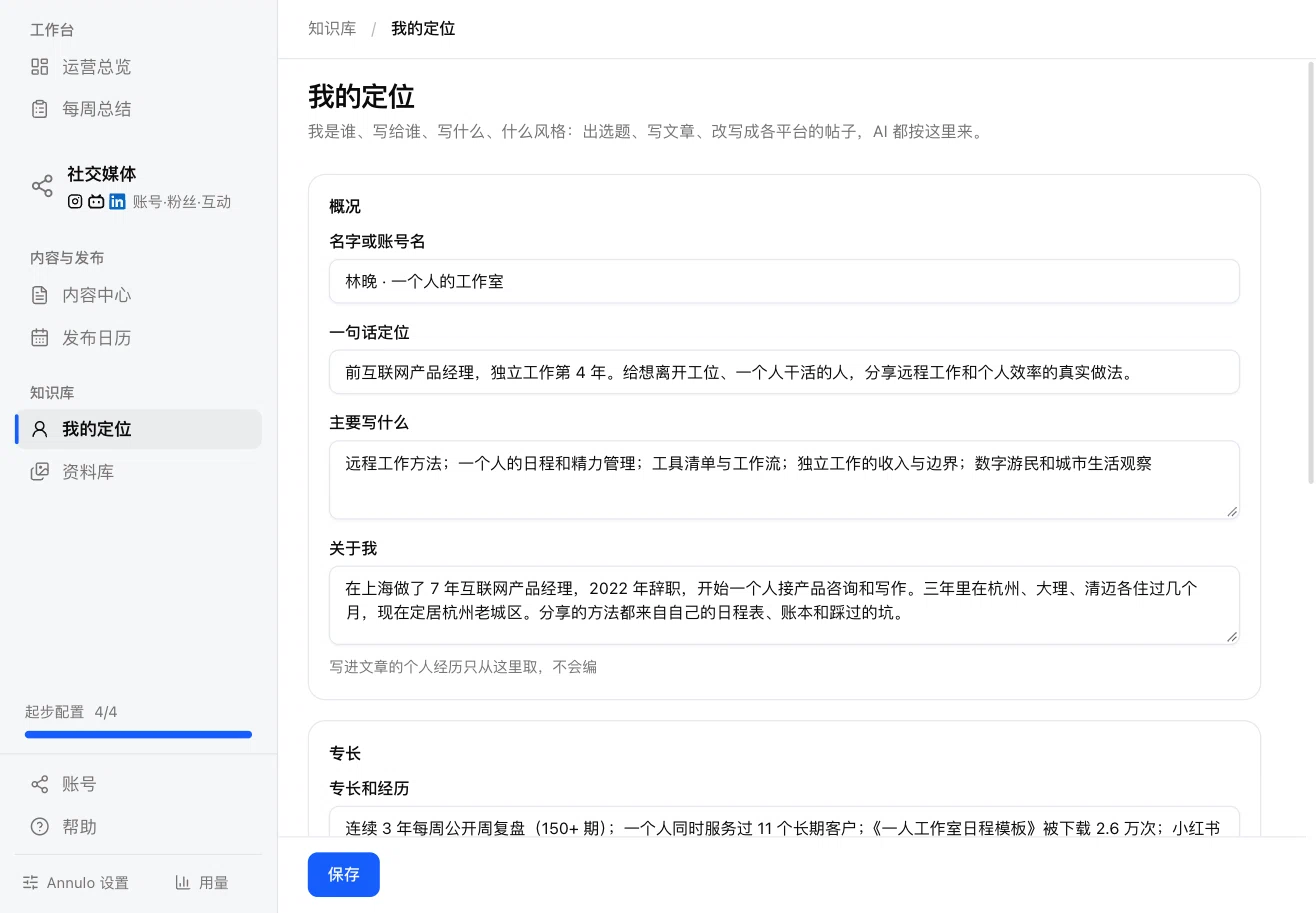Open the 资料库 image library icon

pyautogui.click(x=40, y=472)
